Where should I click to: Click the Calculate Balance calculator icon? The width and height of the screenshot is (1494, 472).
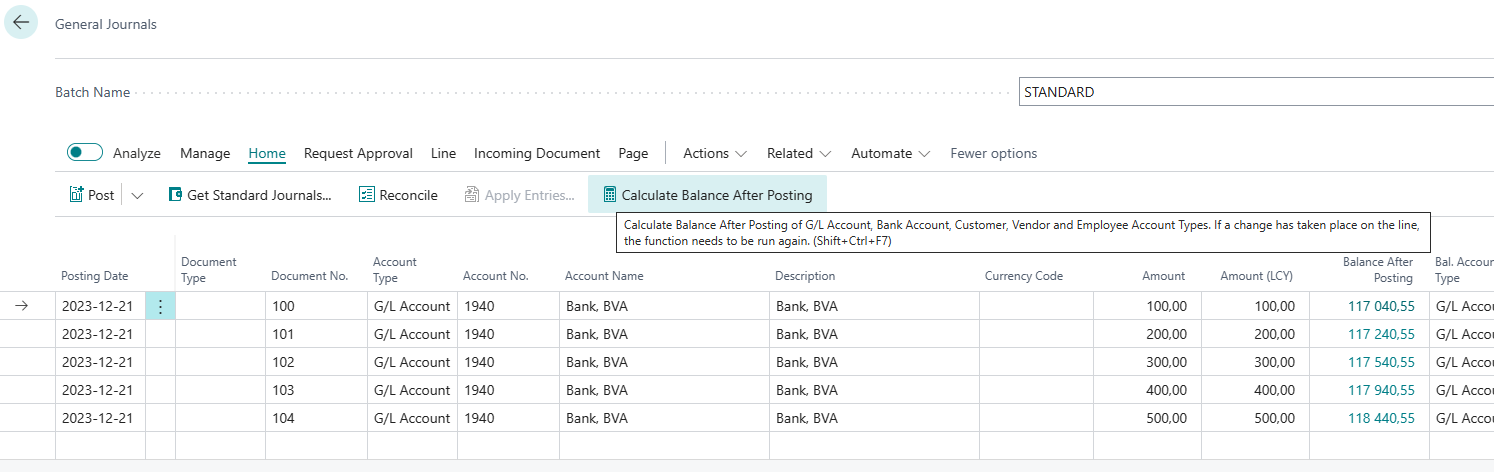point(610,195)
